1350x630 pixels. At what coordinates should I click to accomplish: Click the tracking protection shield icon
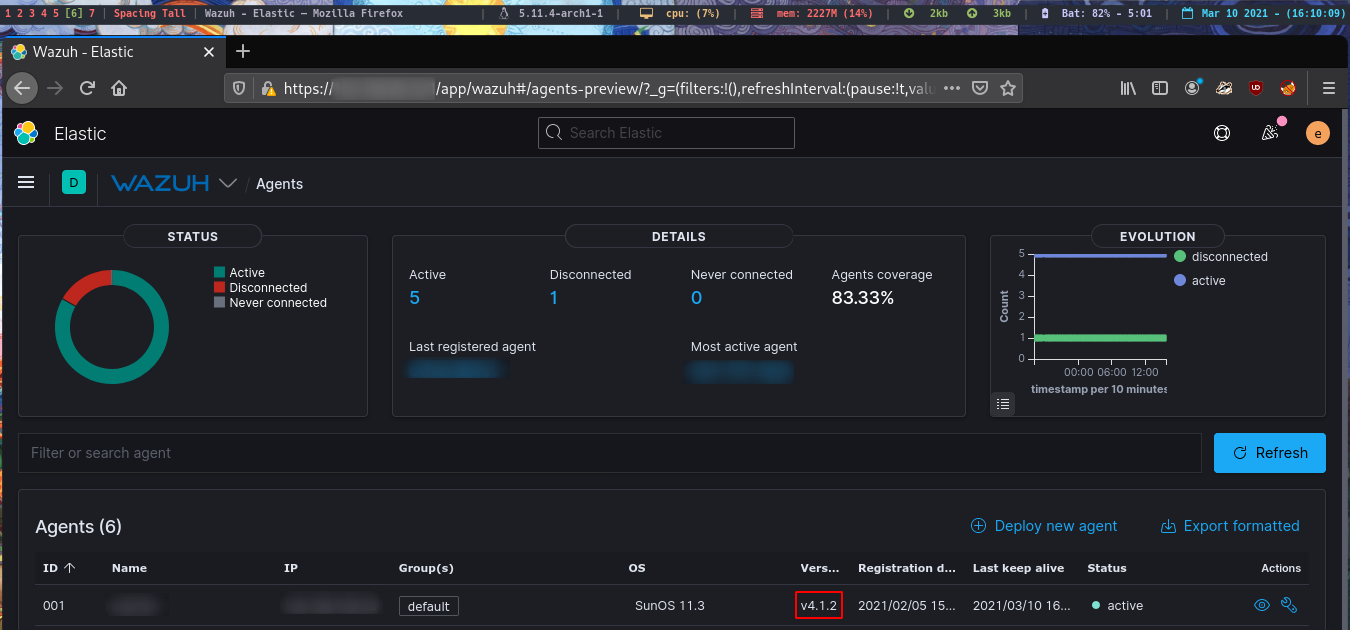pos(239,88)
